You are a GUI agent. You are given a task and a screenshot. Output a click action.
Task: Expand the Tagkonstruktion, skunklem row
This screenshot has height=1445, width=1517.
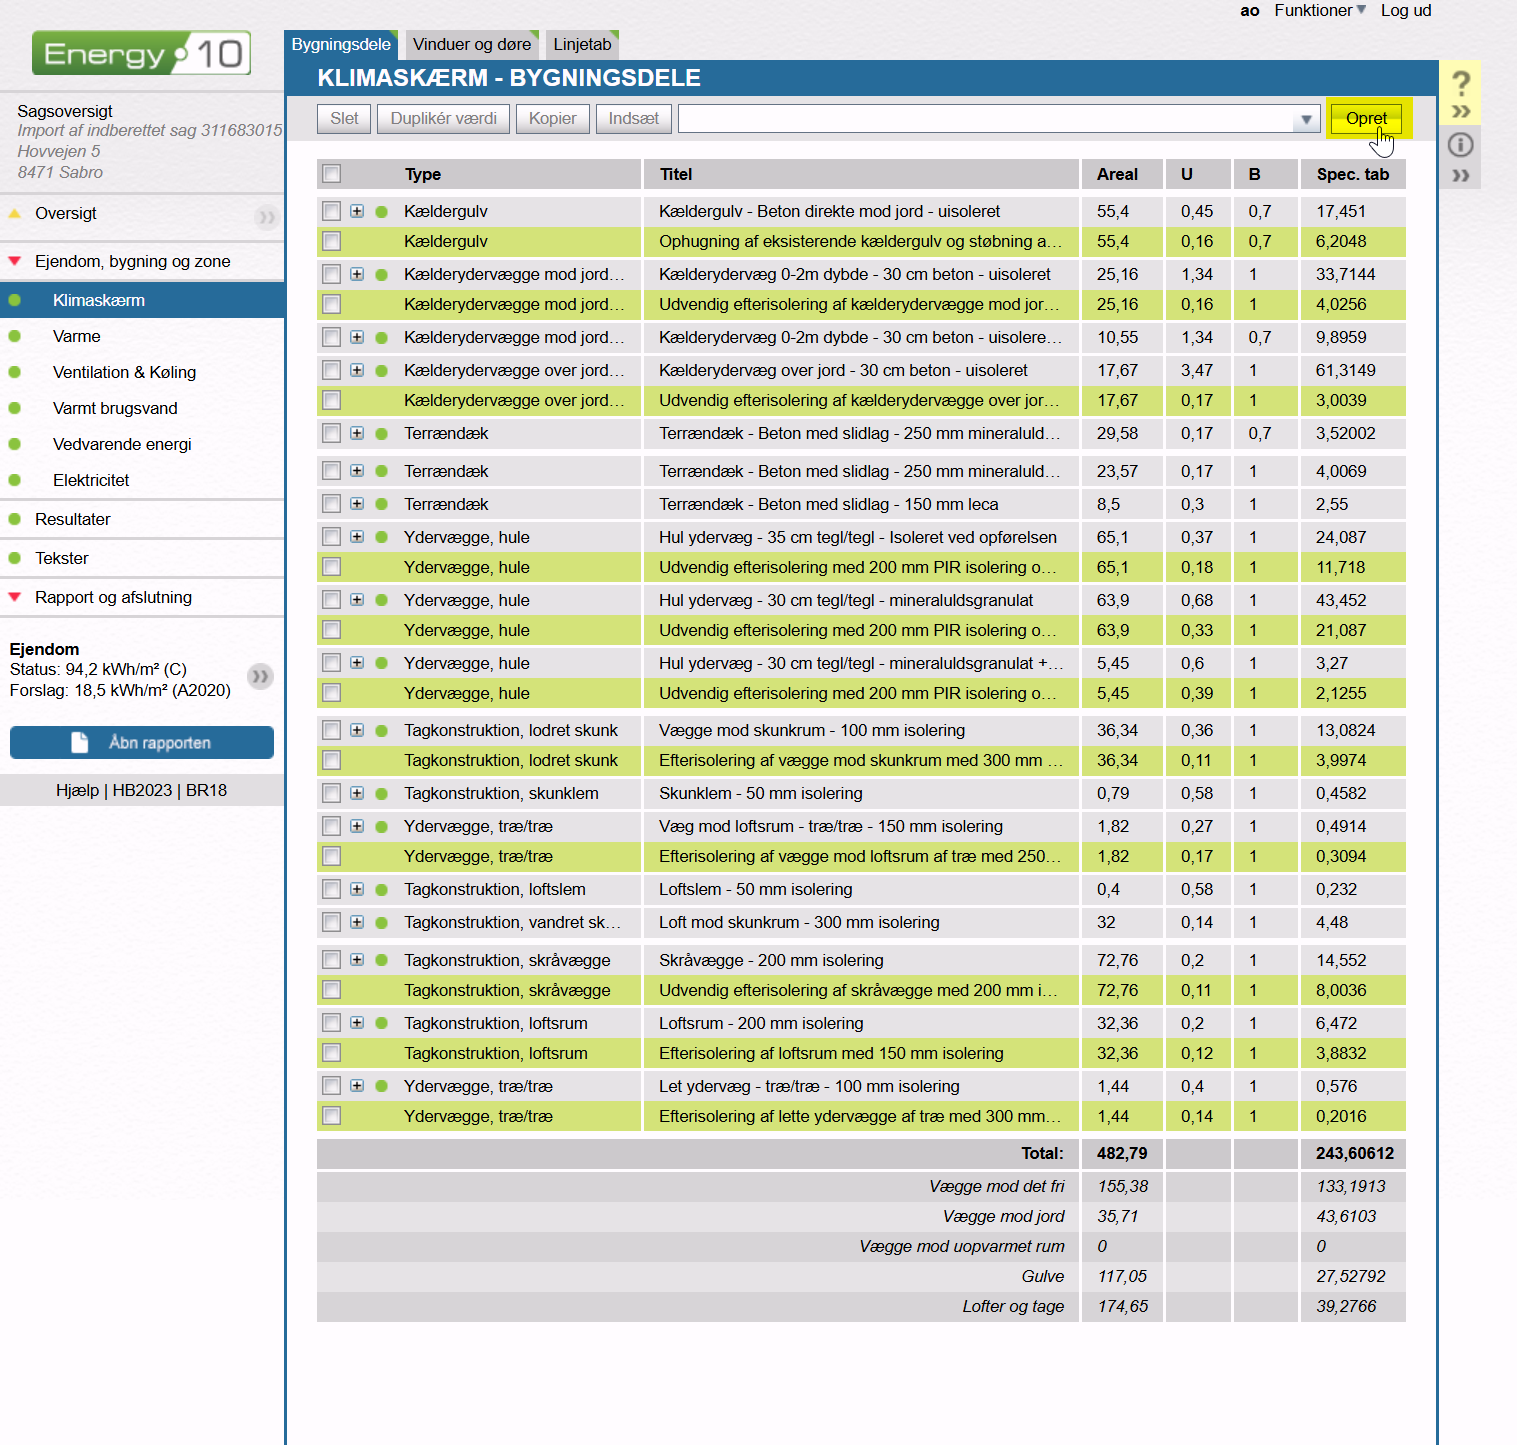[x=357, y=793]
